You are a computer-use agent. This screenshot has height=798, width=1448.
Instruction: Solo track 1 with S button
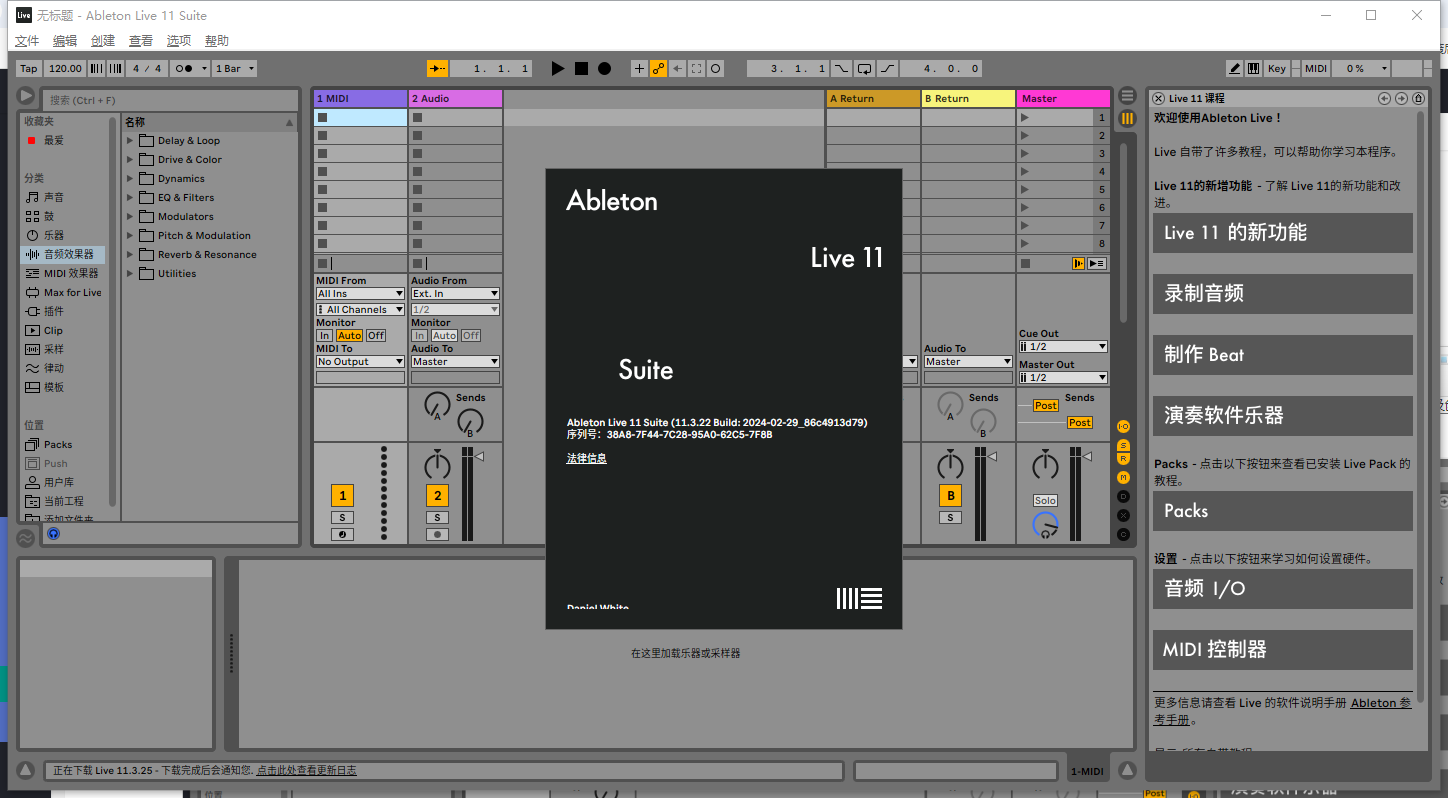[x=342, y=517]
